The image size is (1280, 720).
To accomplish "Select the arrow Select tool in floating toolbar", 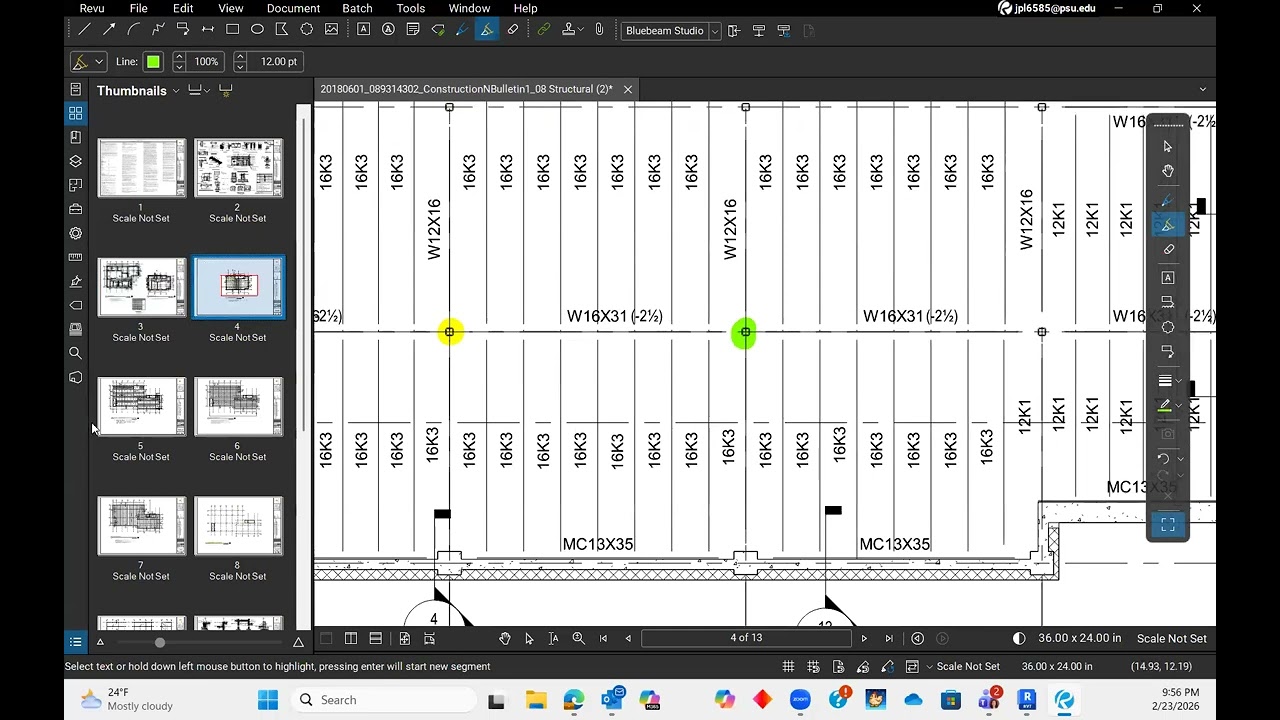I will click(x=1167, y=147).
